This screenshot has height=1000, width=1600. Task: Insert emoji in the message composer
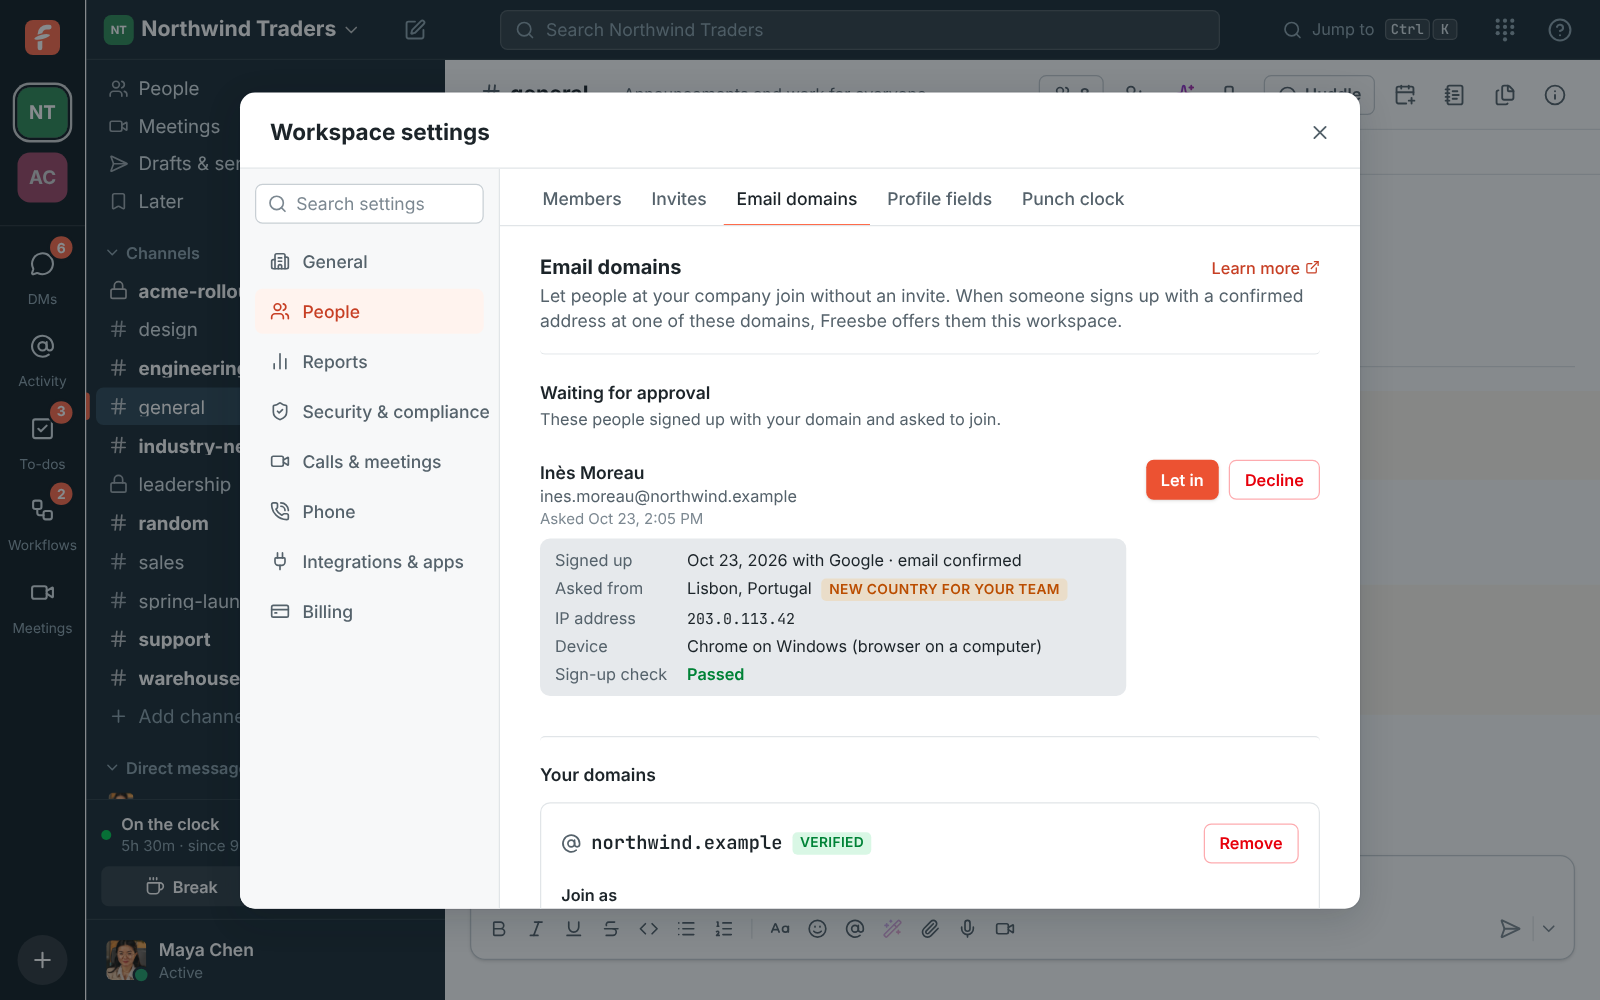(x=817, y=929)
